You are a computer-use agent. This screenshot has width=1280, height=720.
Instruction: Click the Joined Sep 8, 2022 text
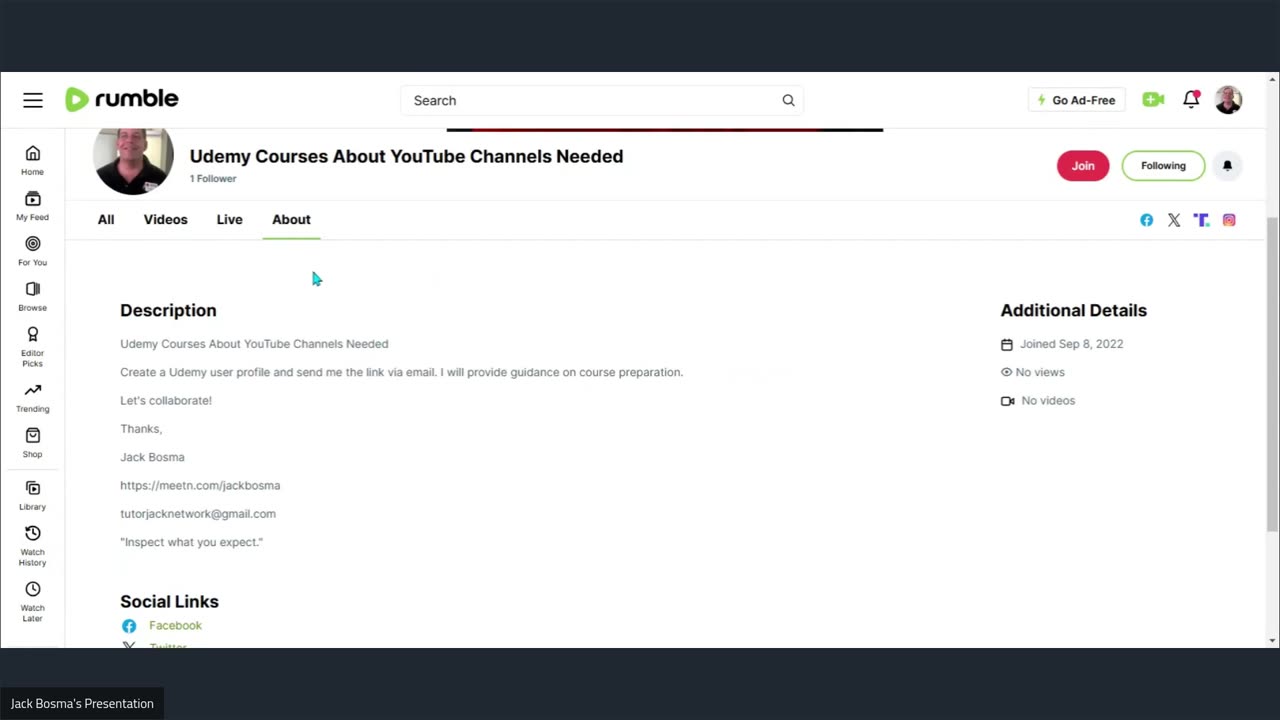[1071, 344]
